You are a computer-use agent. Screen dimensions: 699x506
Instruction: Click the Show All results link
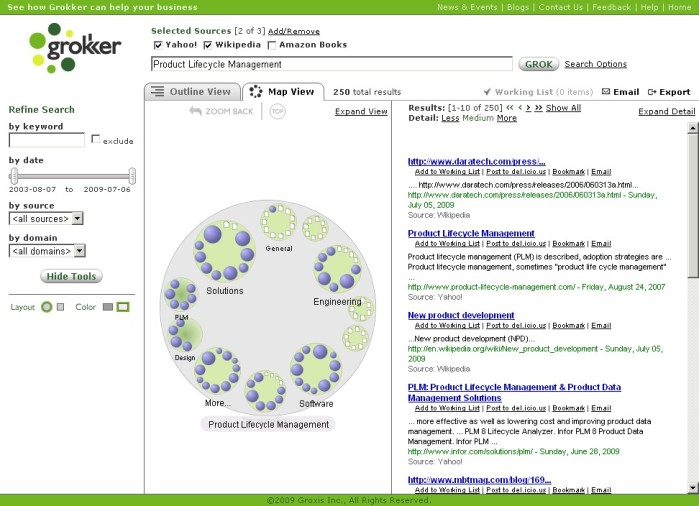(563, 108)
